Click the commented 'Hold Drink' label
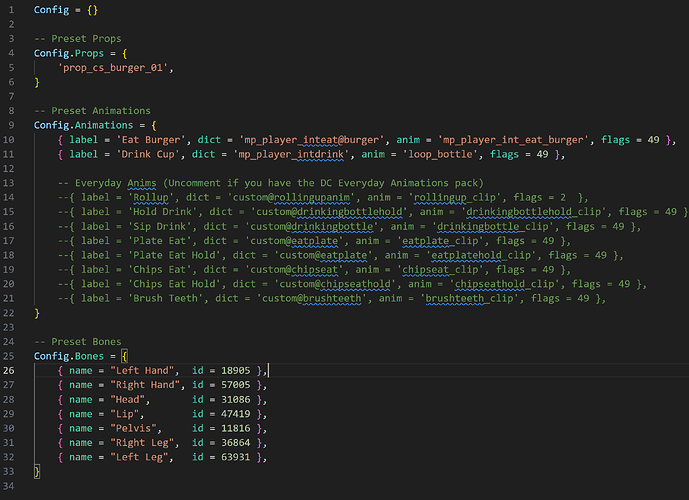Image resolution: width=689 pixels, height=500 pixels. pos(163,212)
